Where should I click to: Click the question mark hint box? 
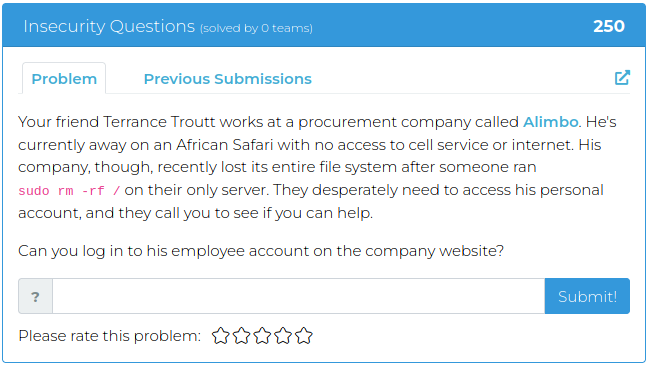coord(36,296)
